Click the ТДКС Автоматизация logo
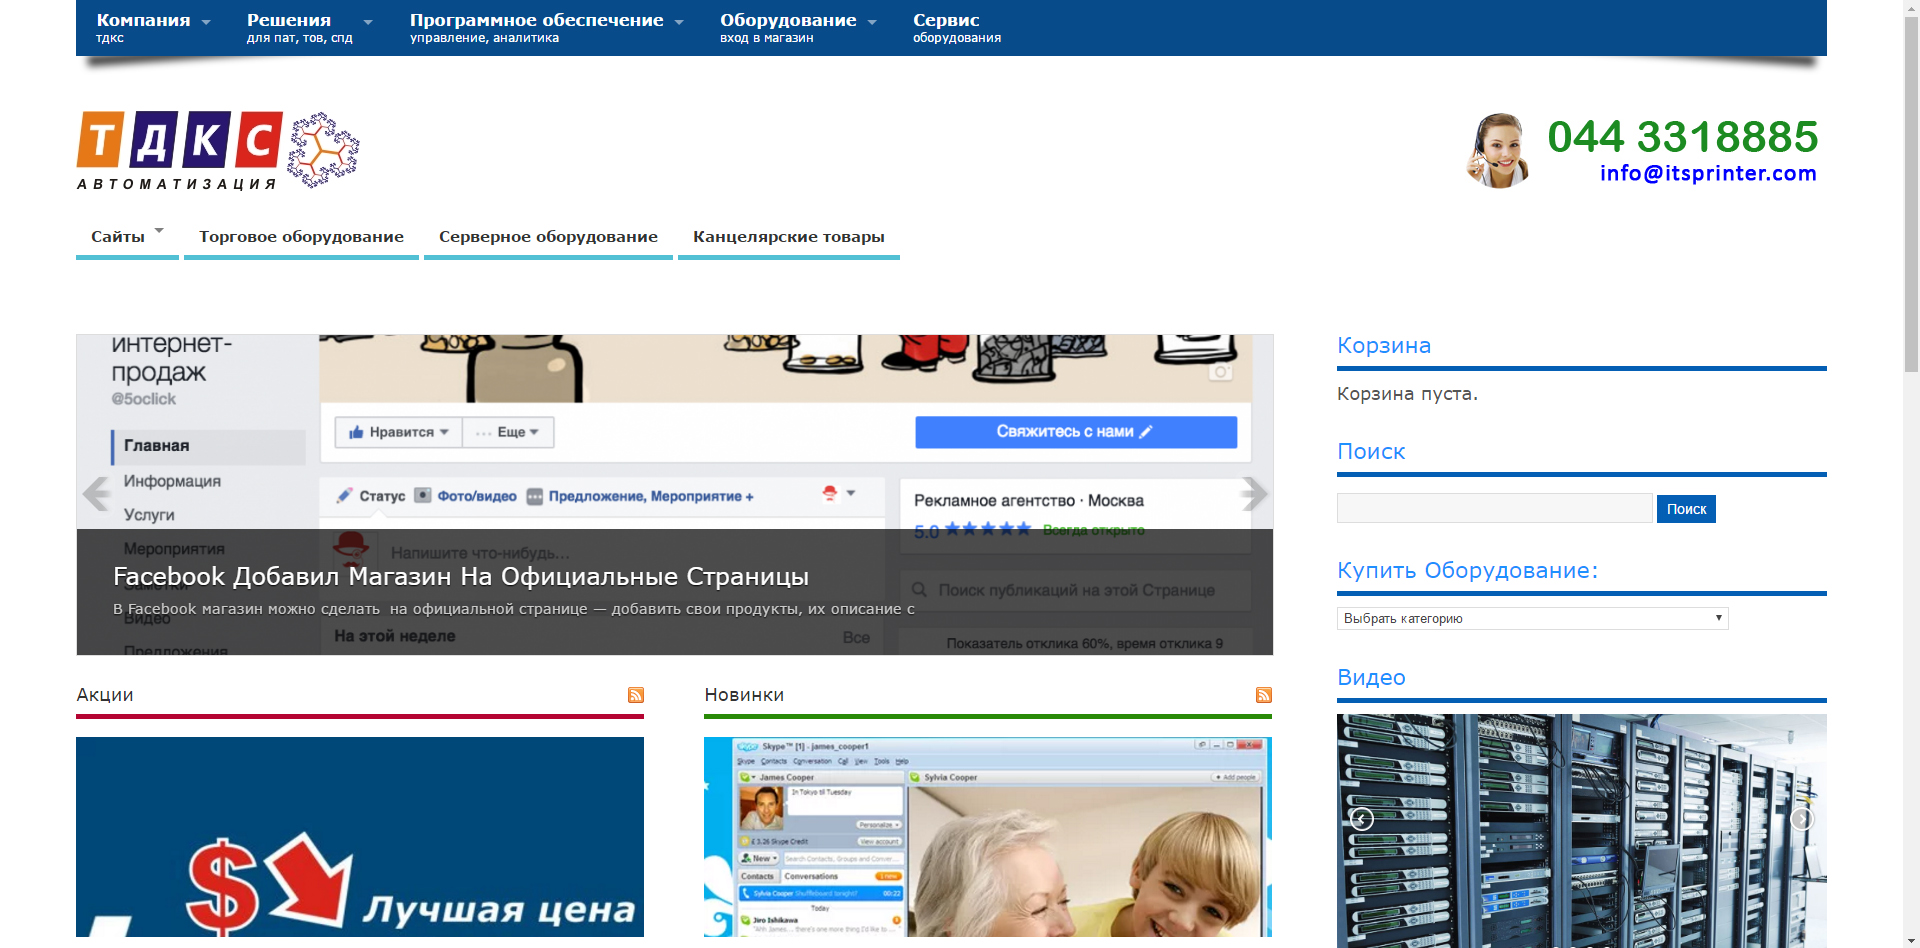The width and height of the screenshot is (1920, 948). 218,150
